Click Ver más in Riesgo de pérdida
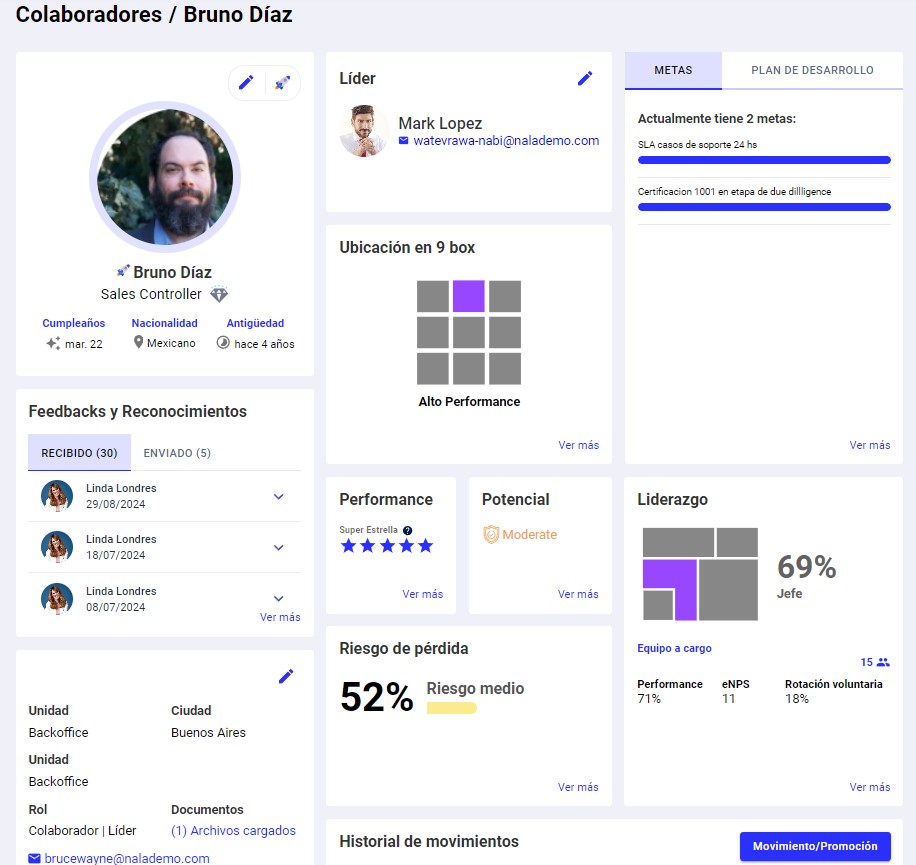The height and width of the screenshot is (865, 916). click(x=578, y=787)
